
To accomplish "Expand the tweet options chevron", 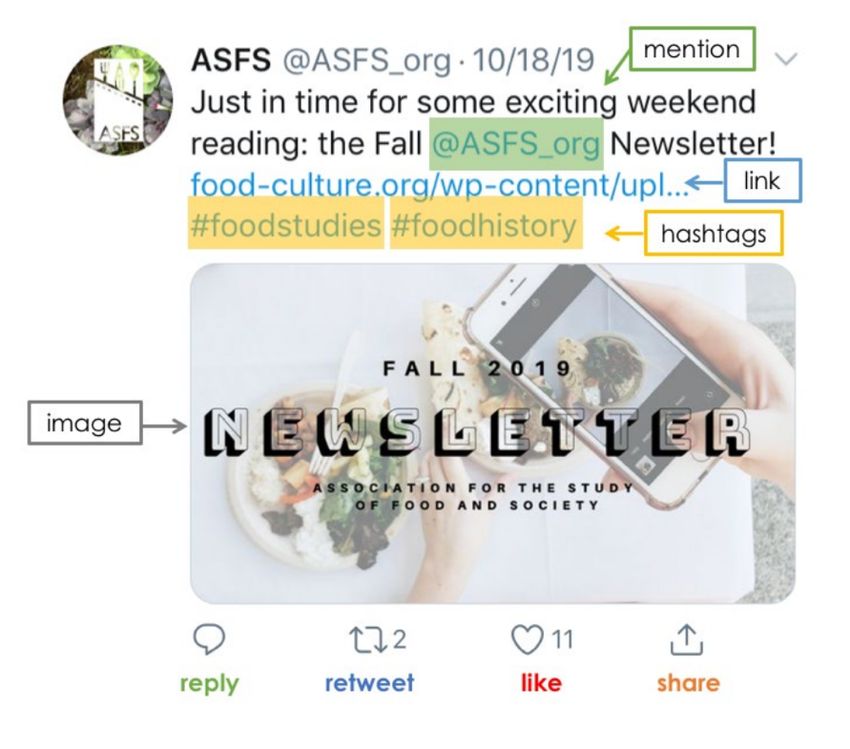I will (786, 58).
